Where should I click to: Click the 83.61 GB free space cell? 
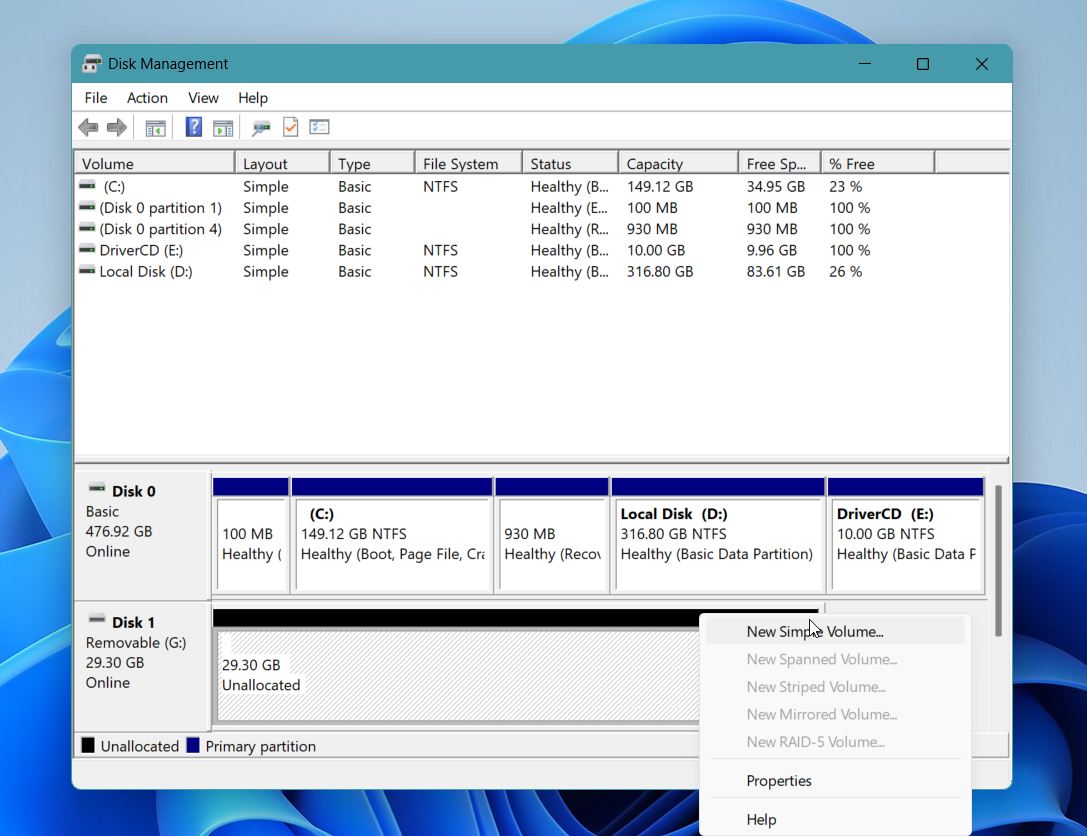click(x=776, y=272)
